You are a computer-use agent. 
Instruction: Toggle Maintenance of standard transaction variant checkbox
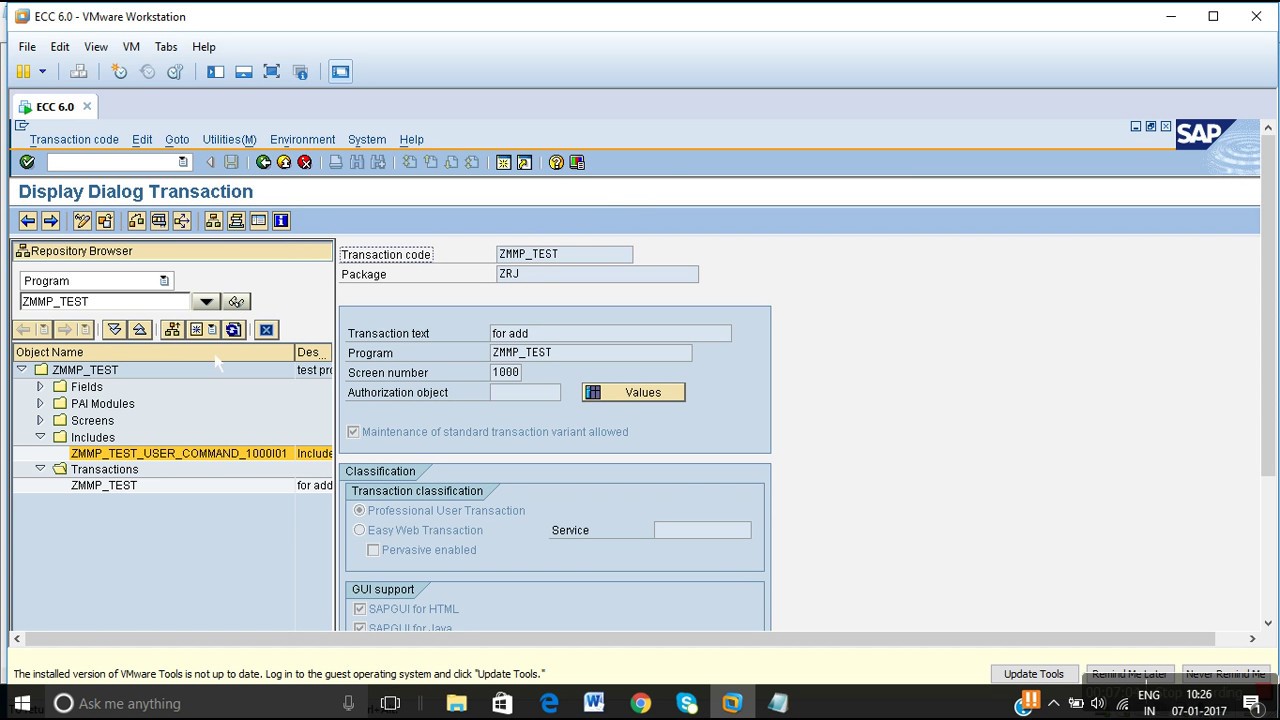tap(353, 432)
